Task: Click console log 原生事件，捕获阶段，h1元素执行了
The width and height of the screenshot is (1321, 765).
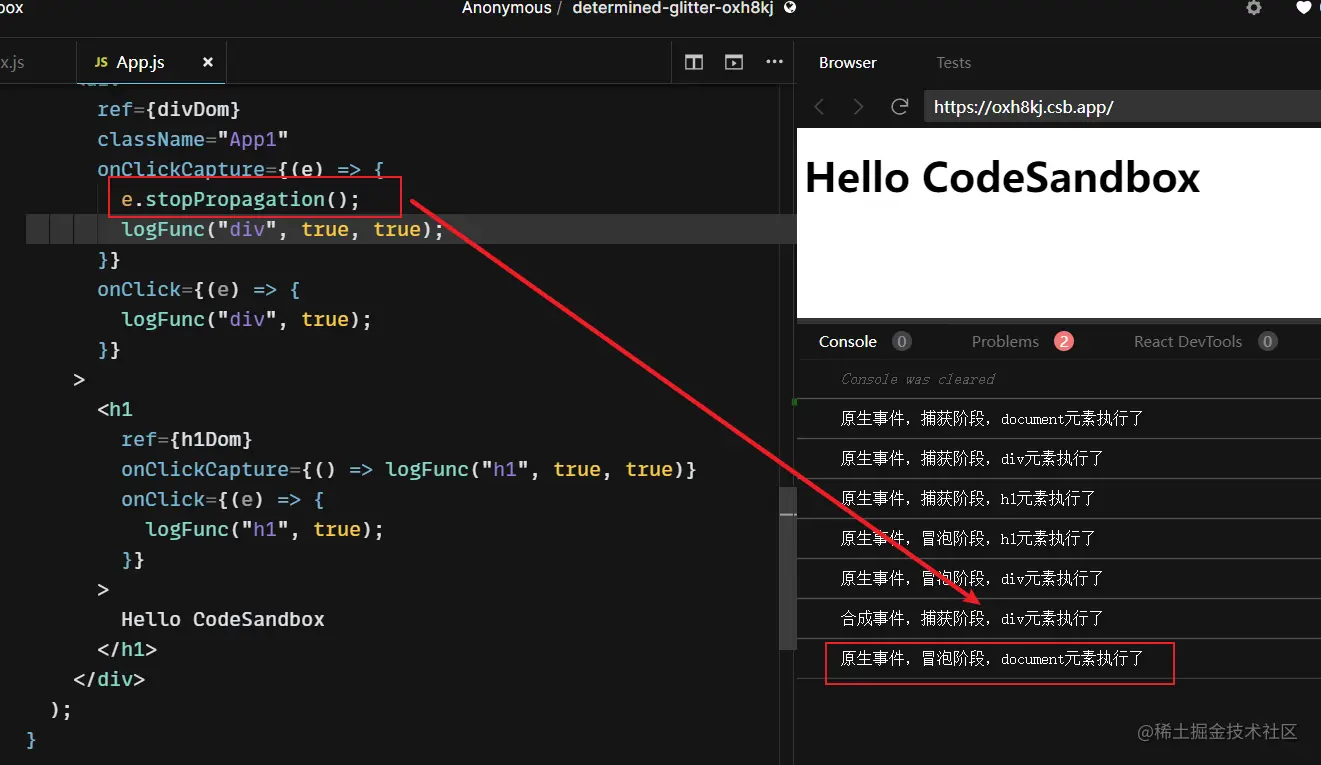Action: click(968, 499)
